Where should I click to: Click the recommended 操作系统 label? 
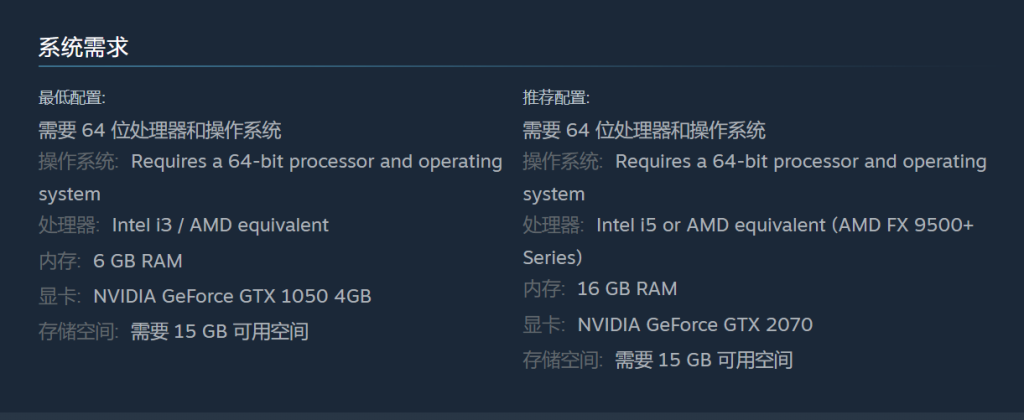click(x=562, y=161)
